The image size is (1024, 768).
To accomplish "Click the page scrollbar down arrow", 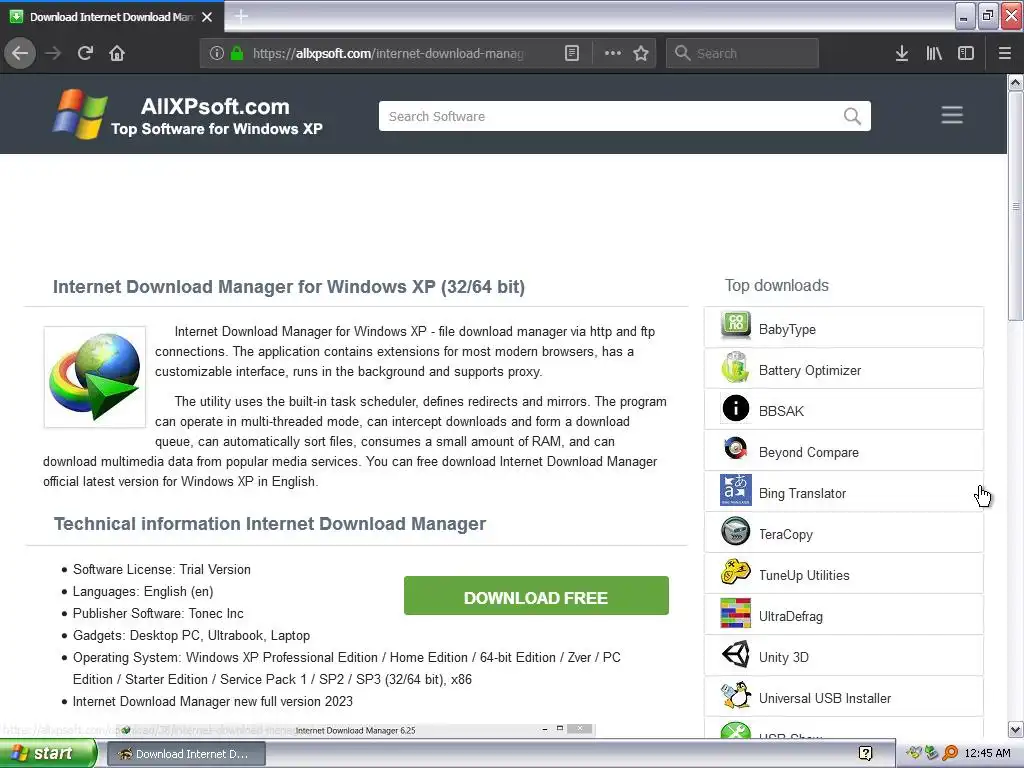I will (1015, 729).
